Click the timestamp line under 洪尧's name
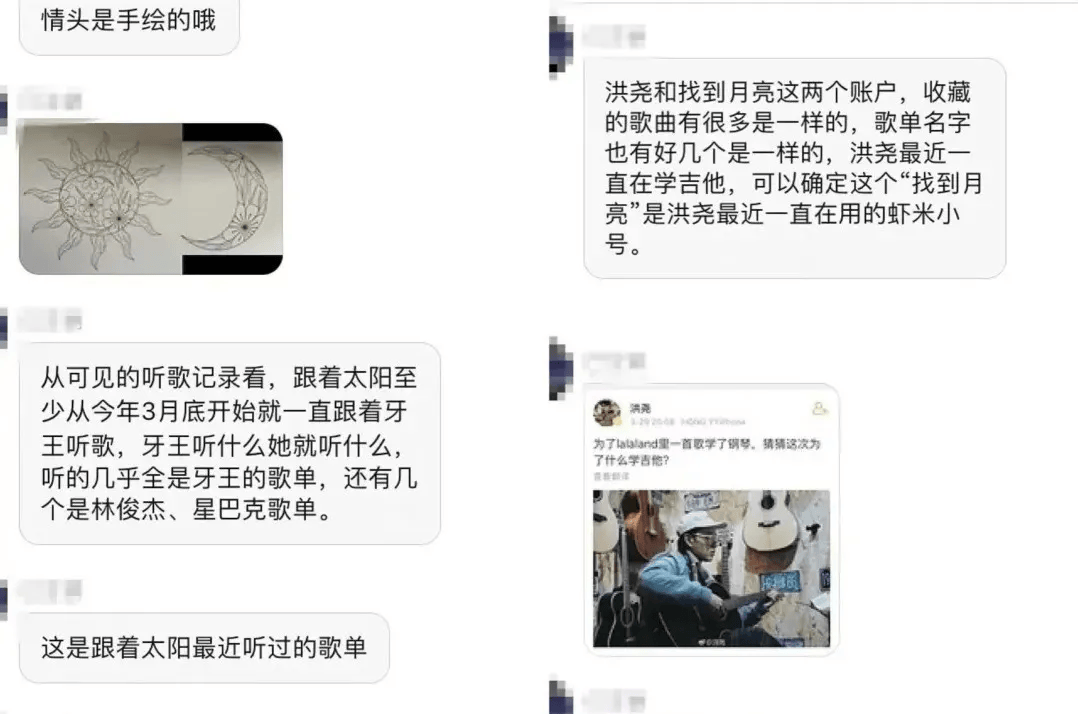Image resolution: width=1078 pixels, height=714 pixels. tap(688, 421)
